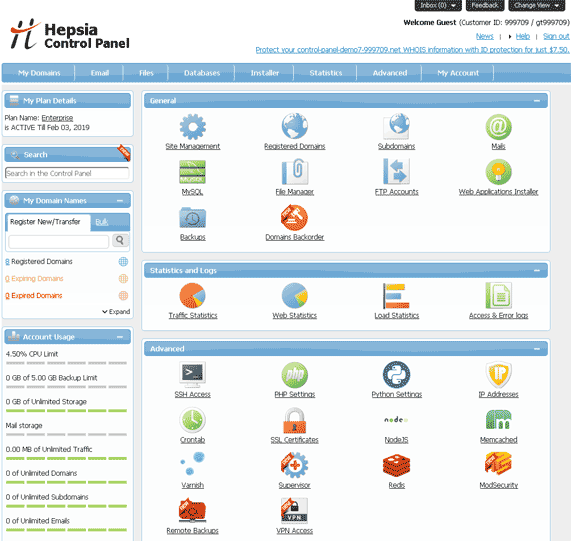
Task: Open the PHP Settings icon
Action: coord(295,374)
